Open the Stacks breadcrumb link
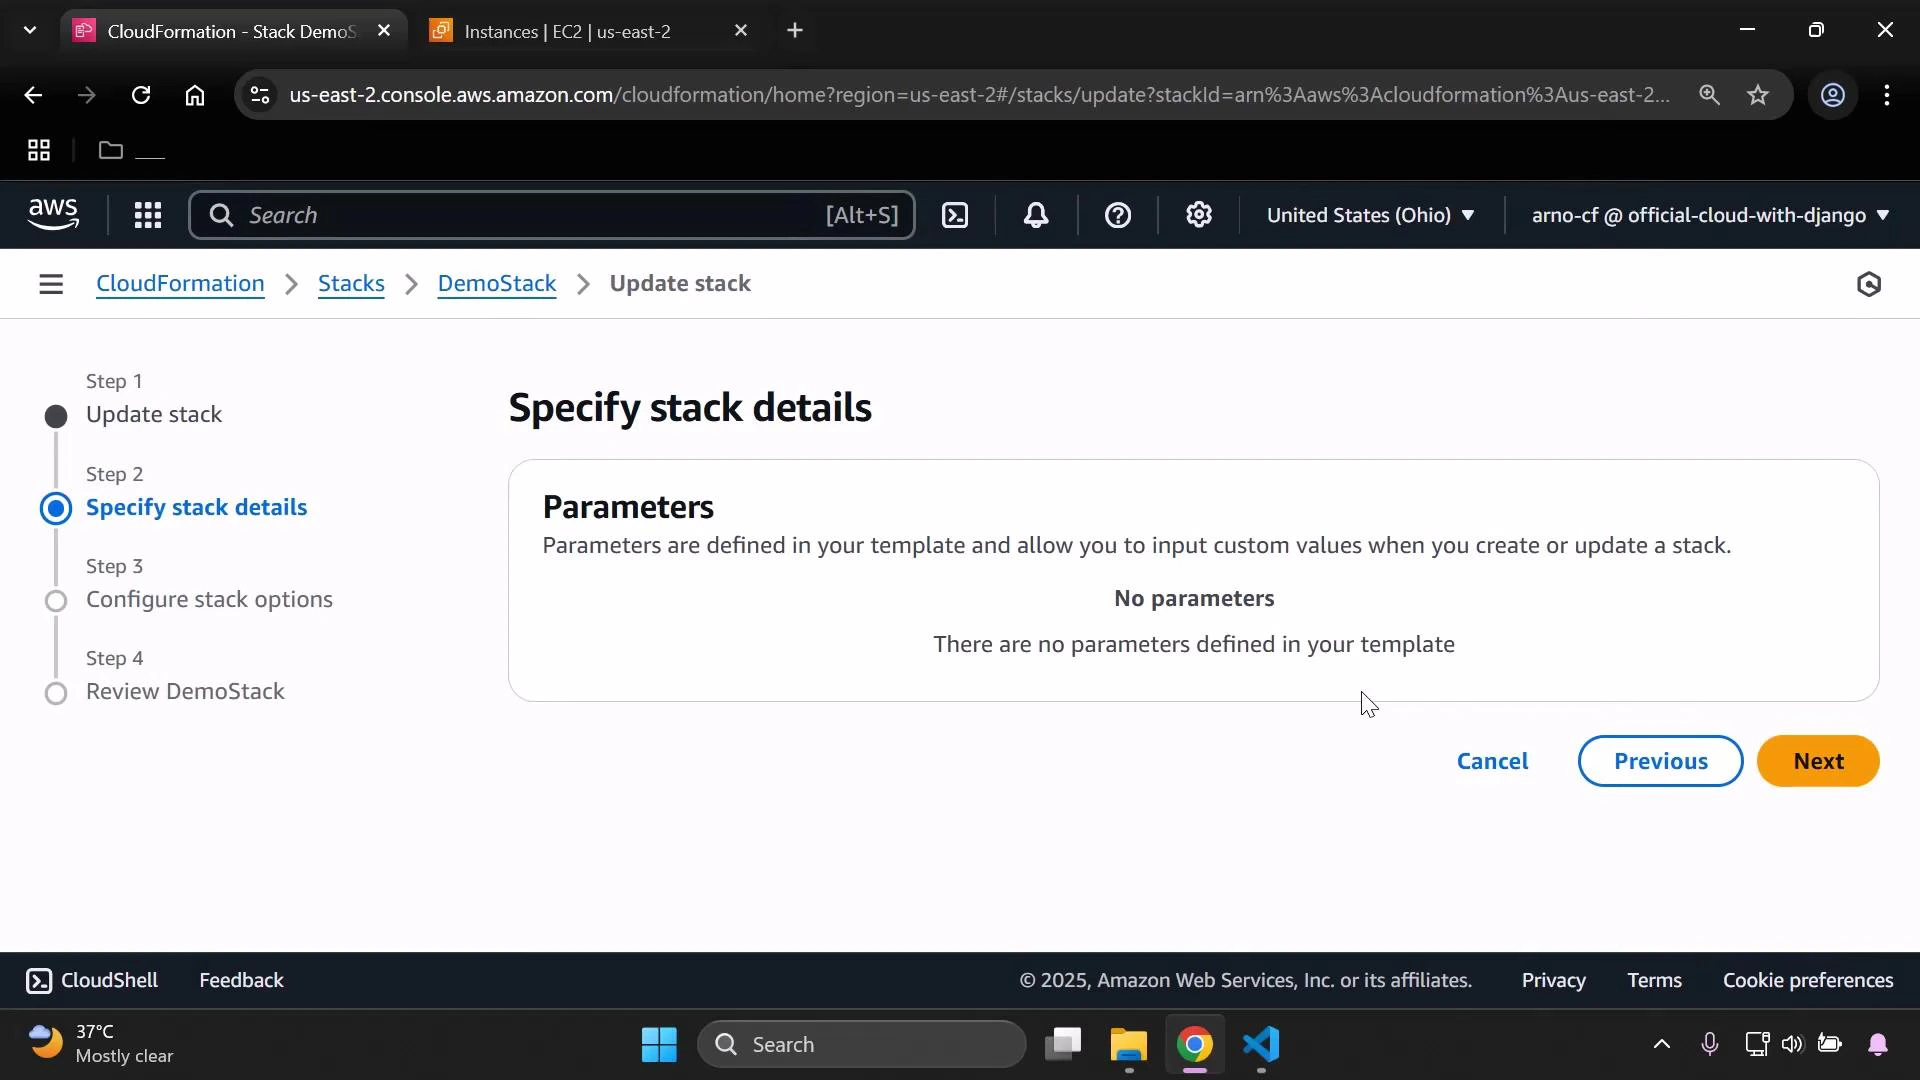 pyautogui.click(x=351, y=284)
